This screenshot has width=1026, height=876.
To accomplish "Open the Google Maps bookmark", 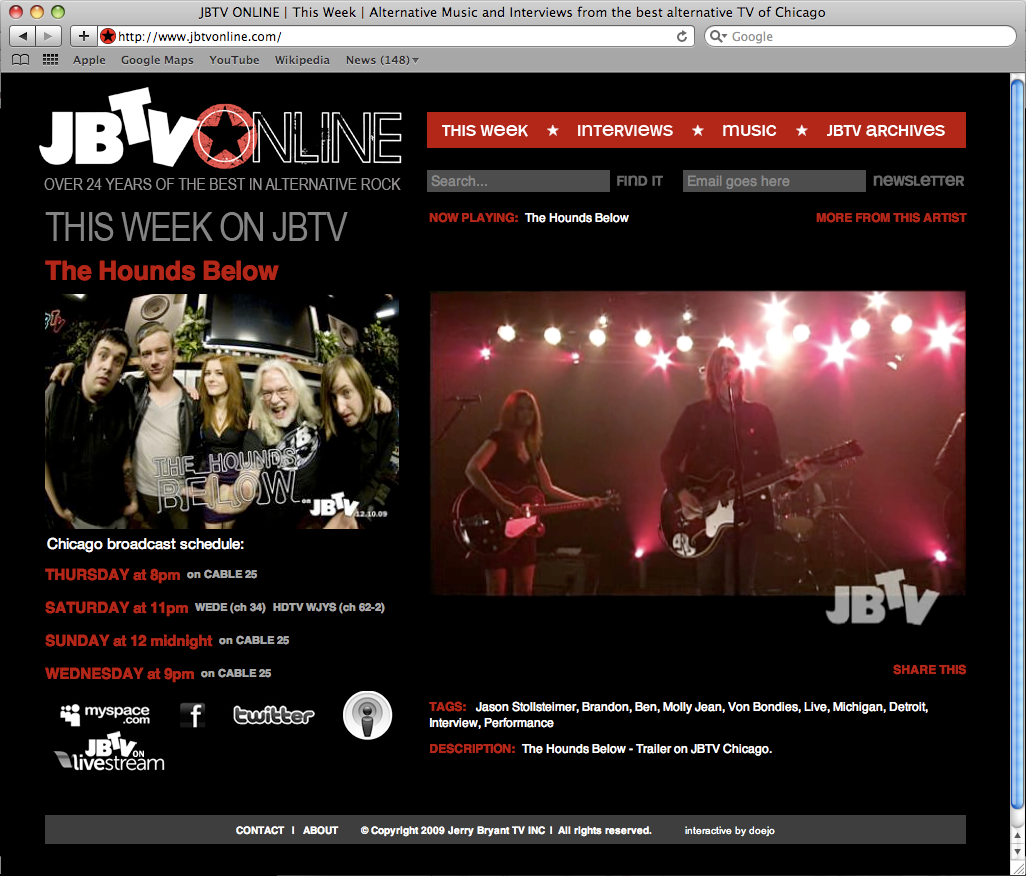I will 157,60.
